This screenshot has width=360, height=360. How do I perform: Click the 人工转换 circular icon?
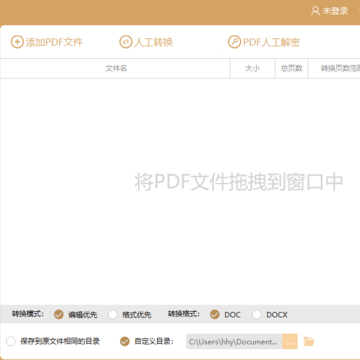tap(126, 42)
